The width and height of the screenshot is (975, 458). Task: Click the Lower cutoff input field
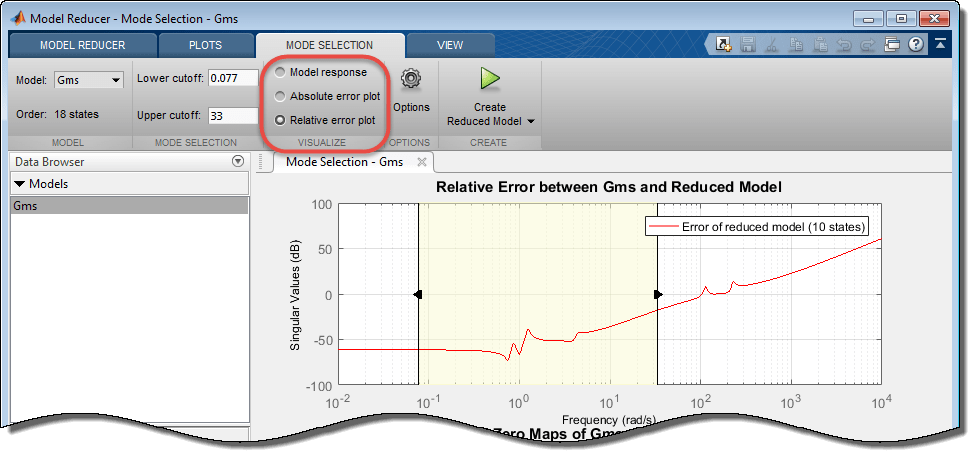coord(233,78)
